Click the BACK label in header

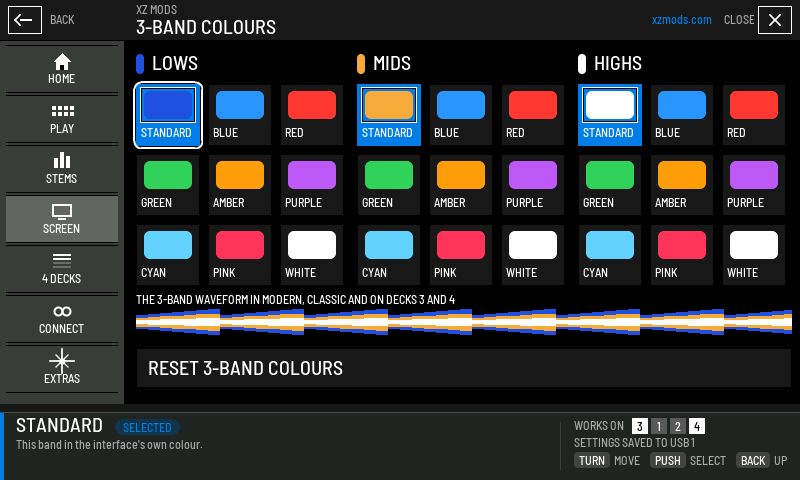point(62,20)
